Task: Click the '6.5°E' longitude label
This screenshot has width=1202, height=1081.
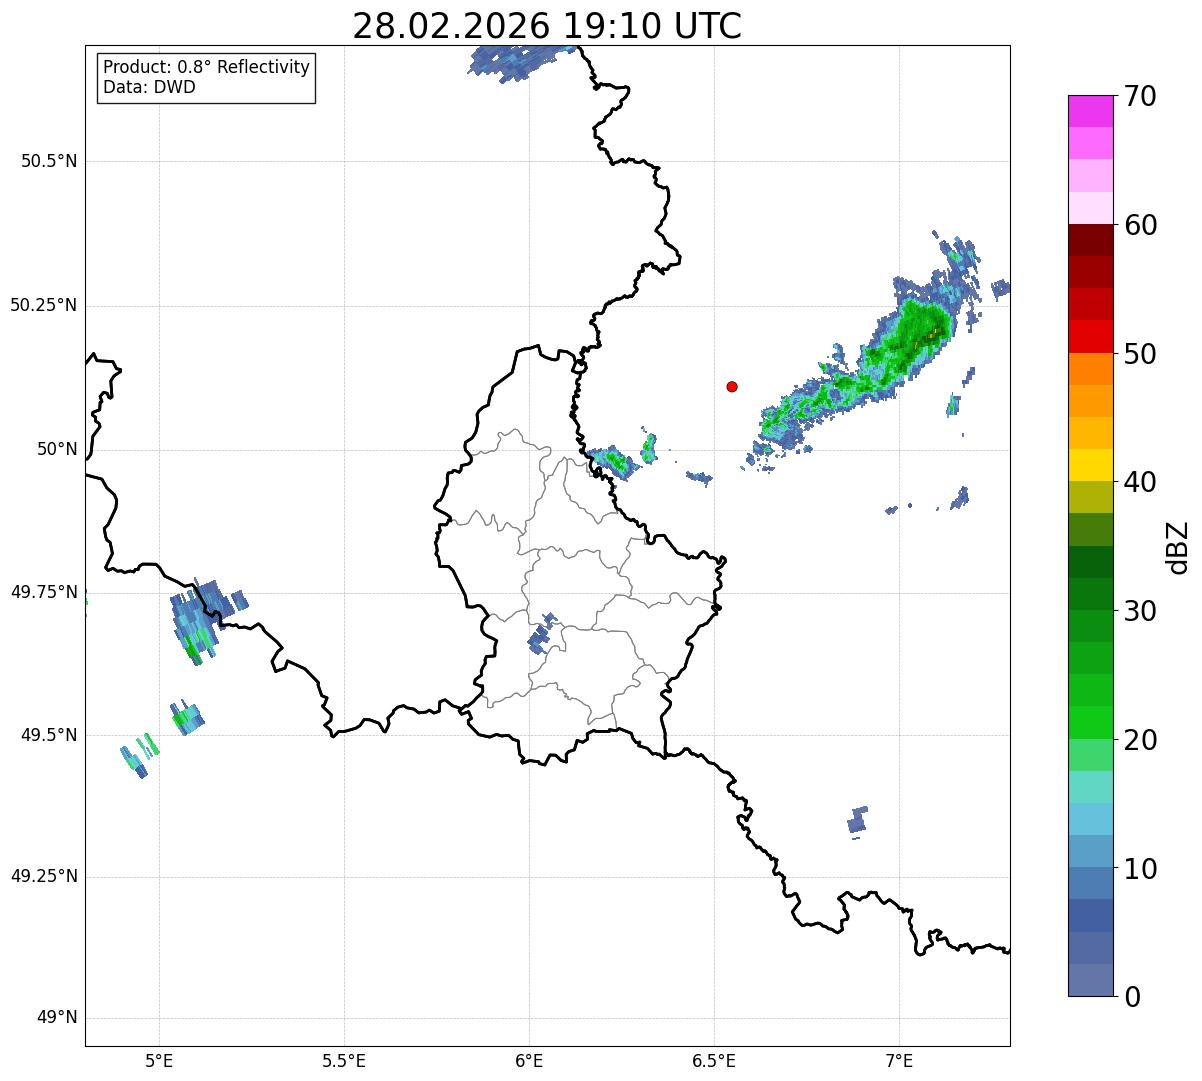Action: point(714,1061)
